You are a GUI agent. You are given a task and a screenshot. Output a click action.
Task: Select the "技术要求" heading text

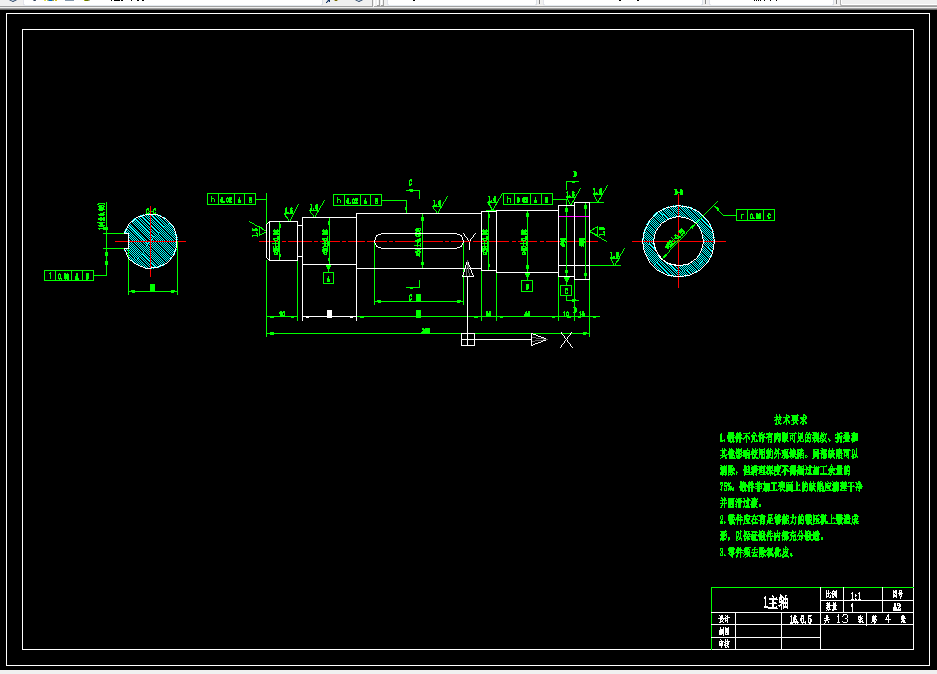pyautogui.click(x=791, y=419)
